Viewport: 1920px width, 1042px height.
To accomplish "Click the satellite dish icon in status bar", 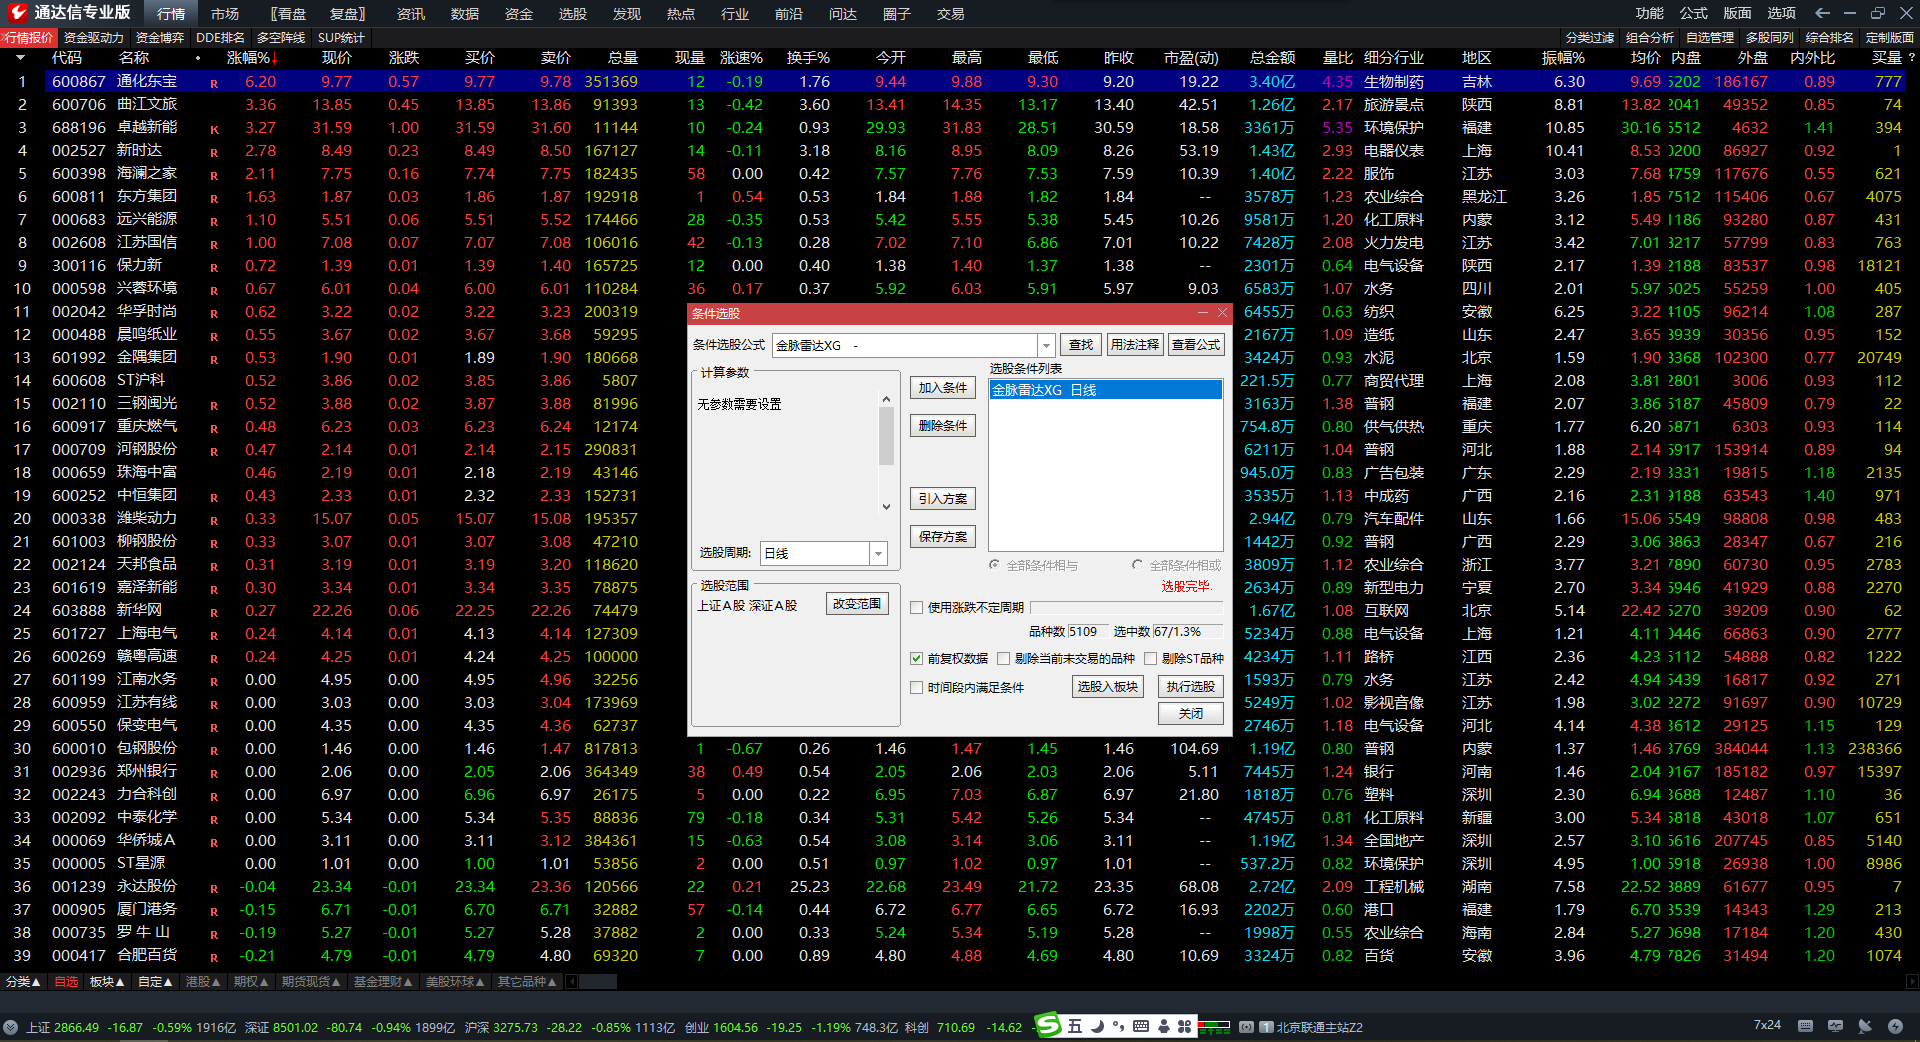I will [x=1865, y=1026].
